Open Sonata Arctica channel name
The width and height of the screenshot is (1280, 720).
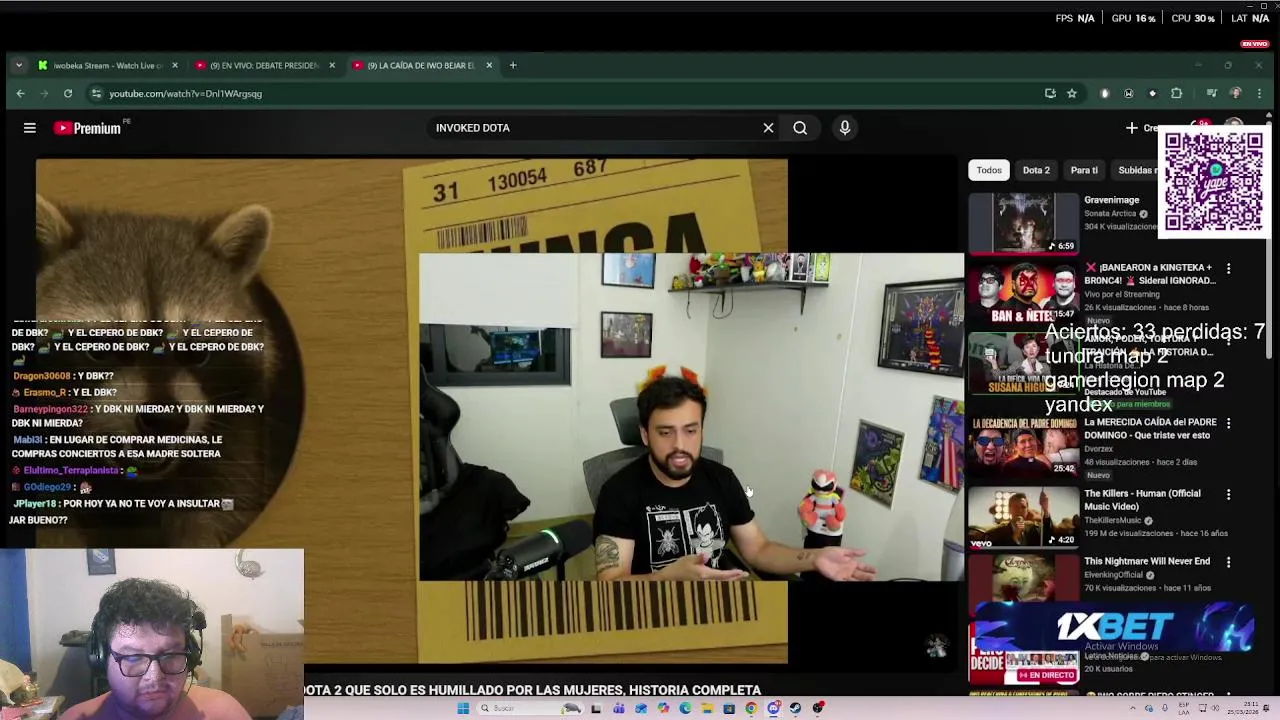click(1111, 214)
